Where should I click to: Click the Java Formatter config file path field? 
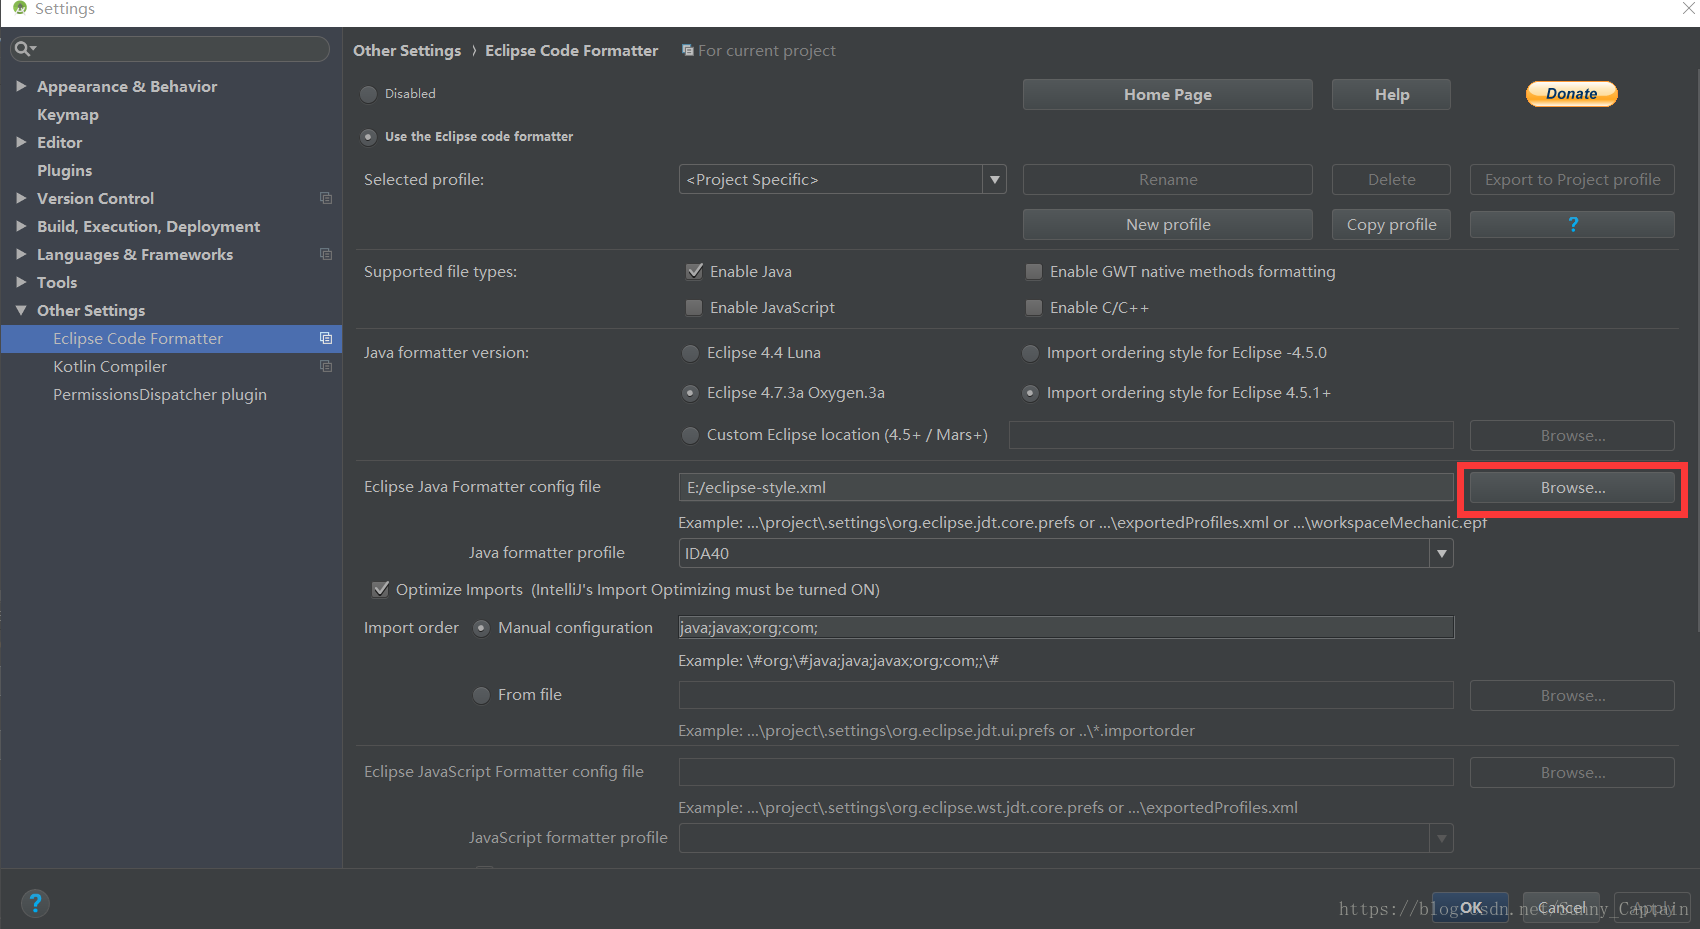1065,487
